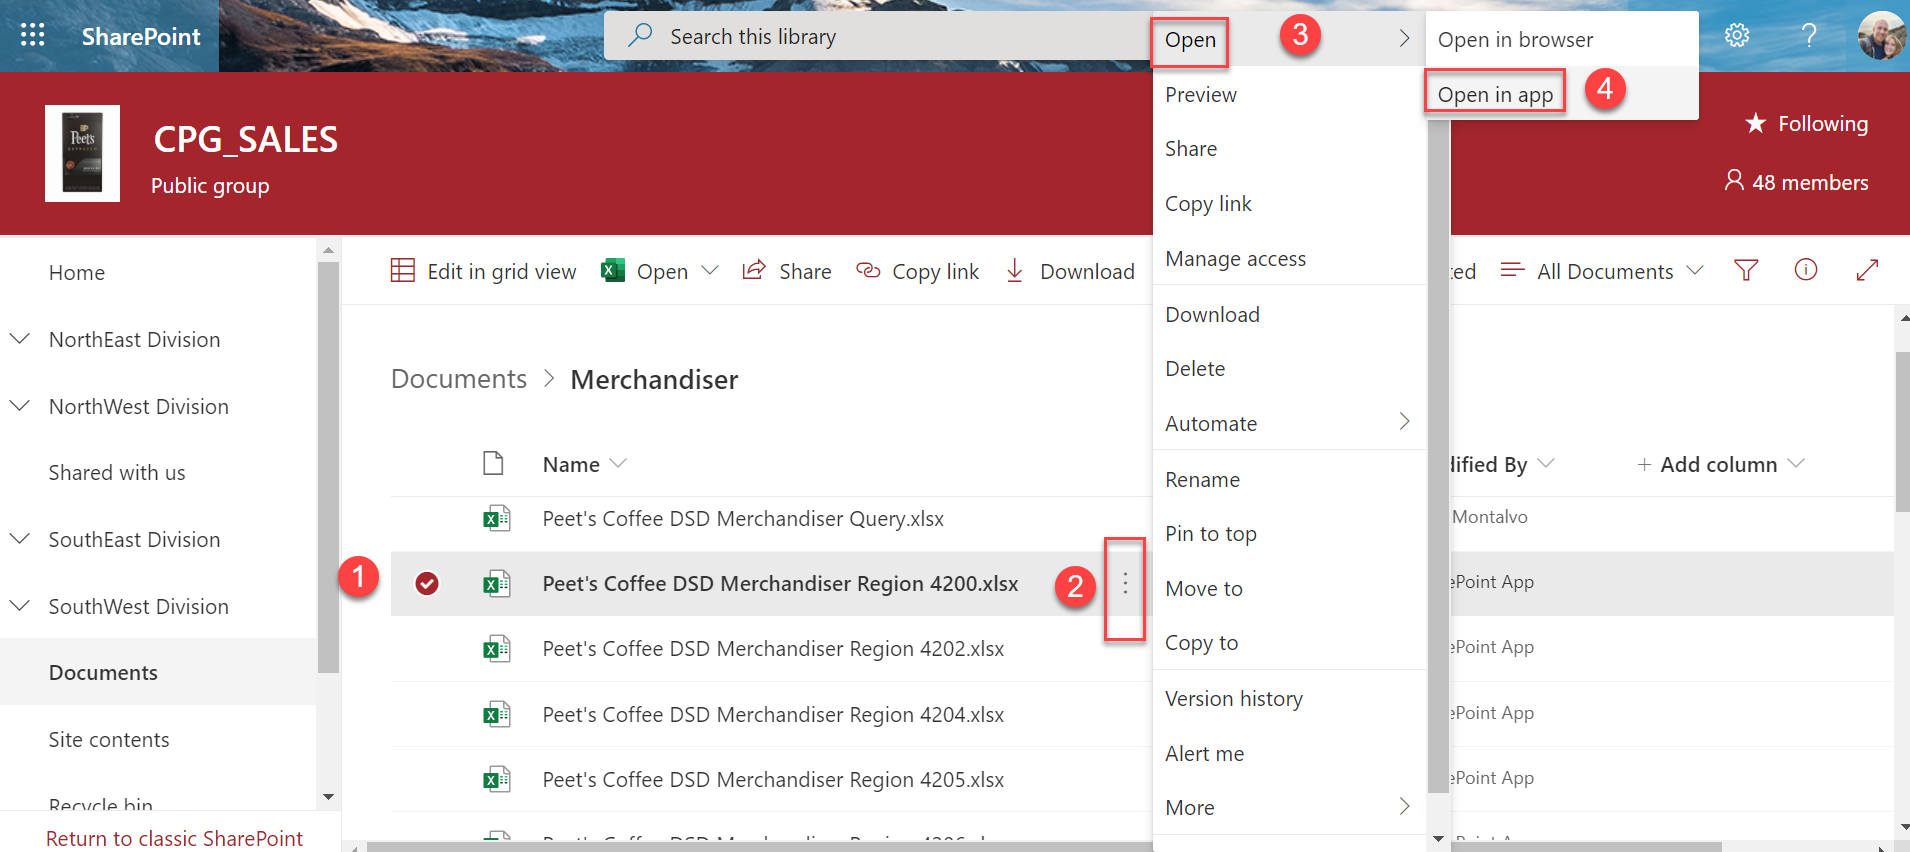The height and width of the screenshot is (852, 1910).
Task: Click the Following star icon
Action: tap(1755, 123)
